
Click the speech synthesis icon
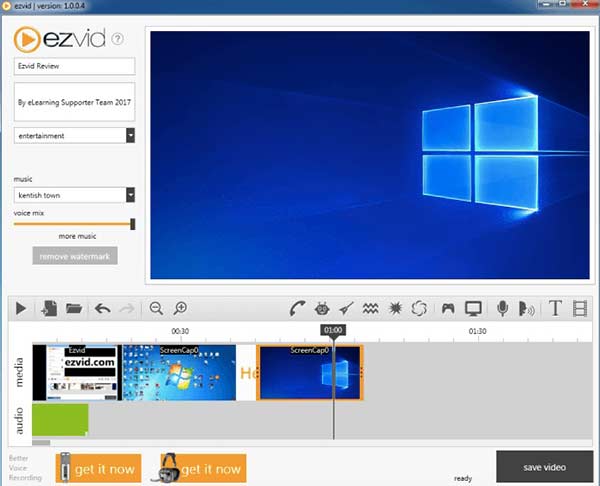pyautogui.click(x=526, y=309)
